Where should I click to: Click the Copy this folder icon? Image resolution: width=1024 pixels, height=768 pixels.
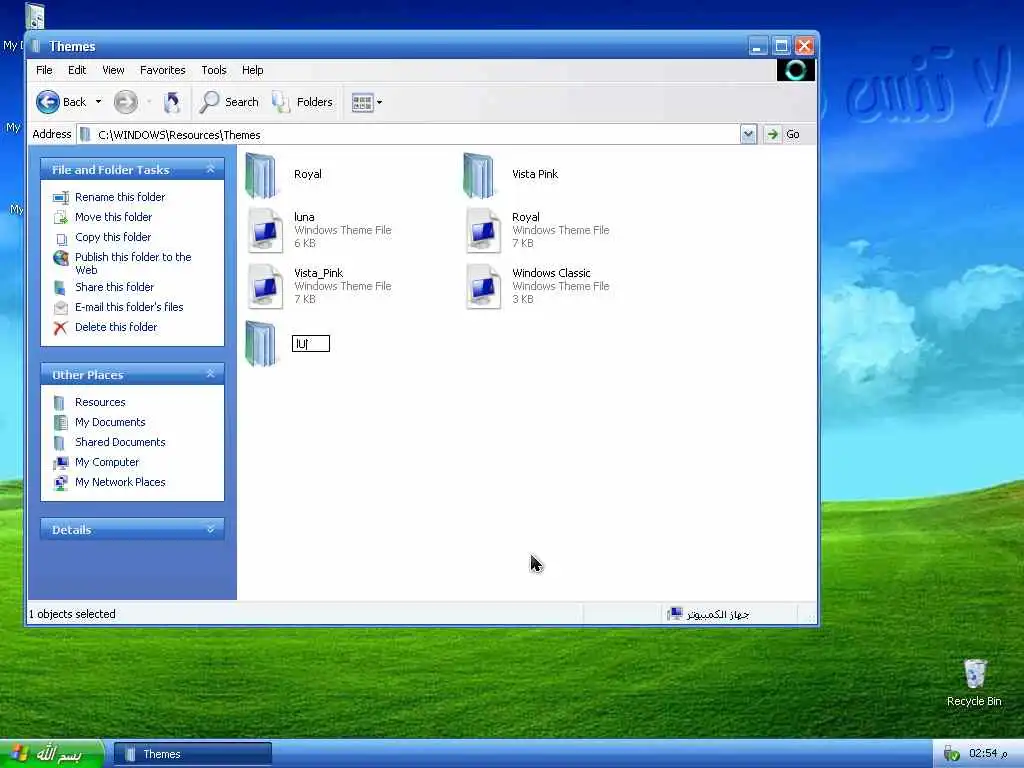coord(61,238)
